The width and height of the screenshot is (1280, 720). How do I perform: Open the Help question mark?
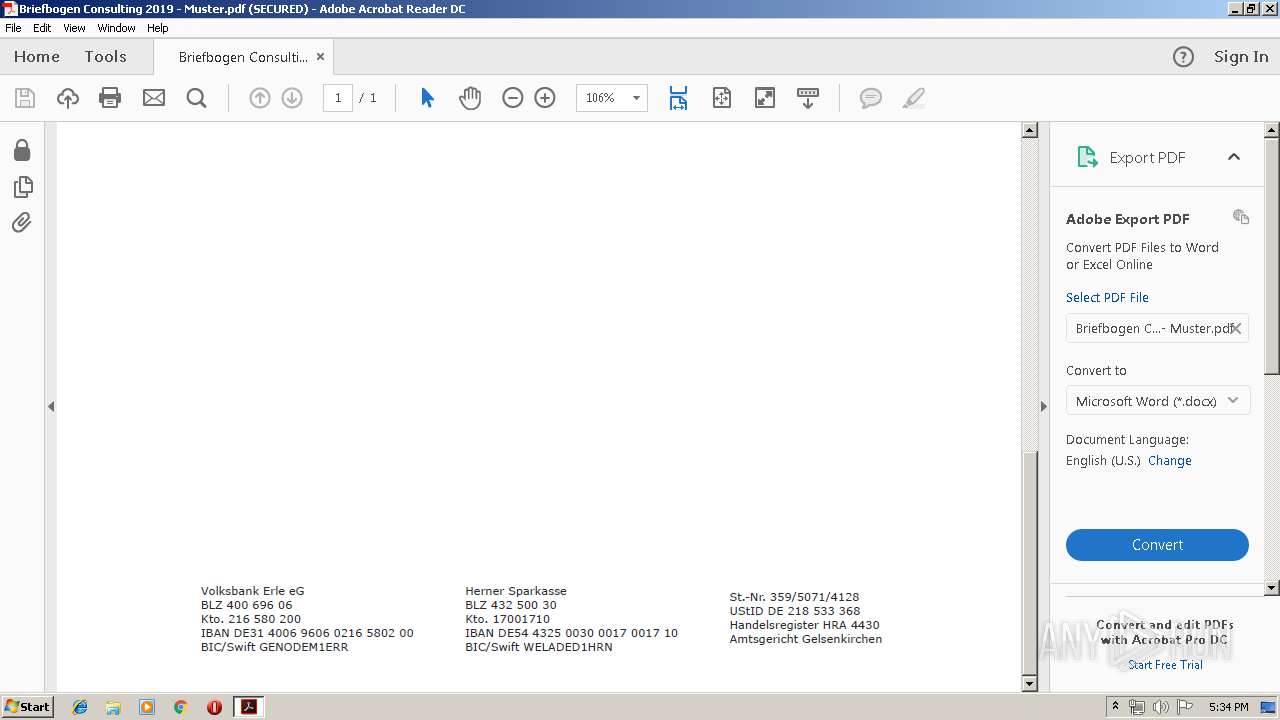(1183, 57)
